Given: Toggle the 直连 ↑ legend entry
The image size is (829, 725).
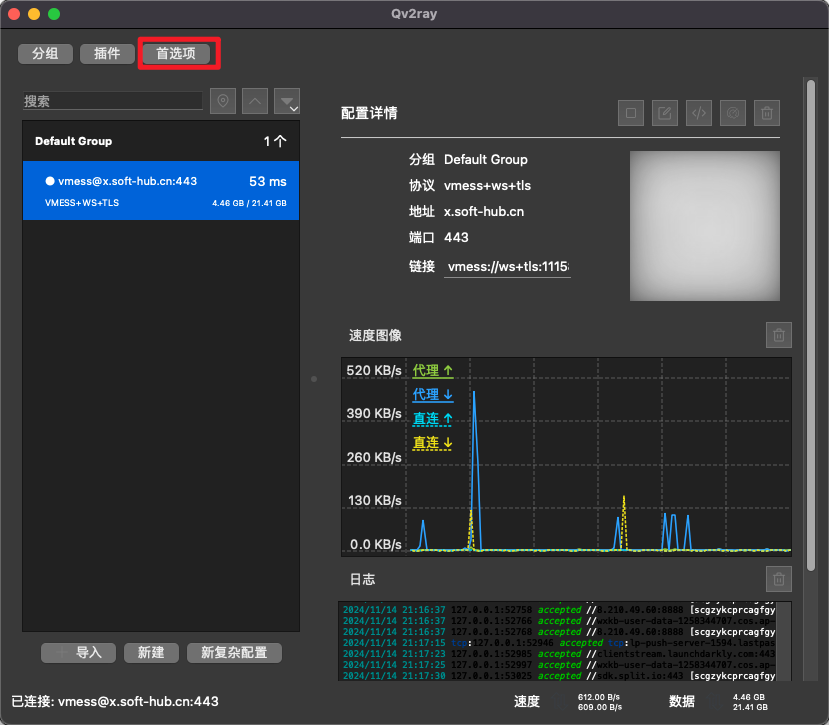Looking at the screenshot, I should click(x=432, y=419).
